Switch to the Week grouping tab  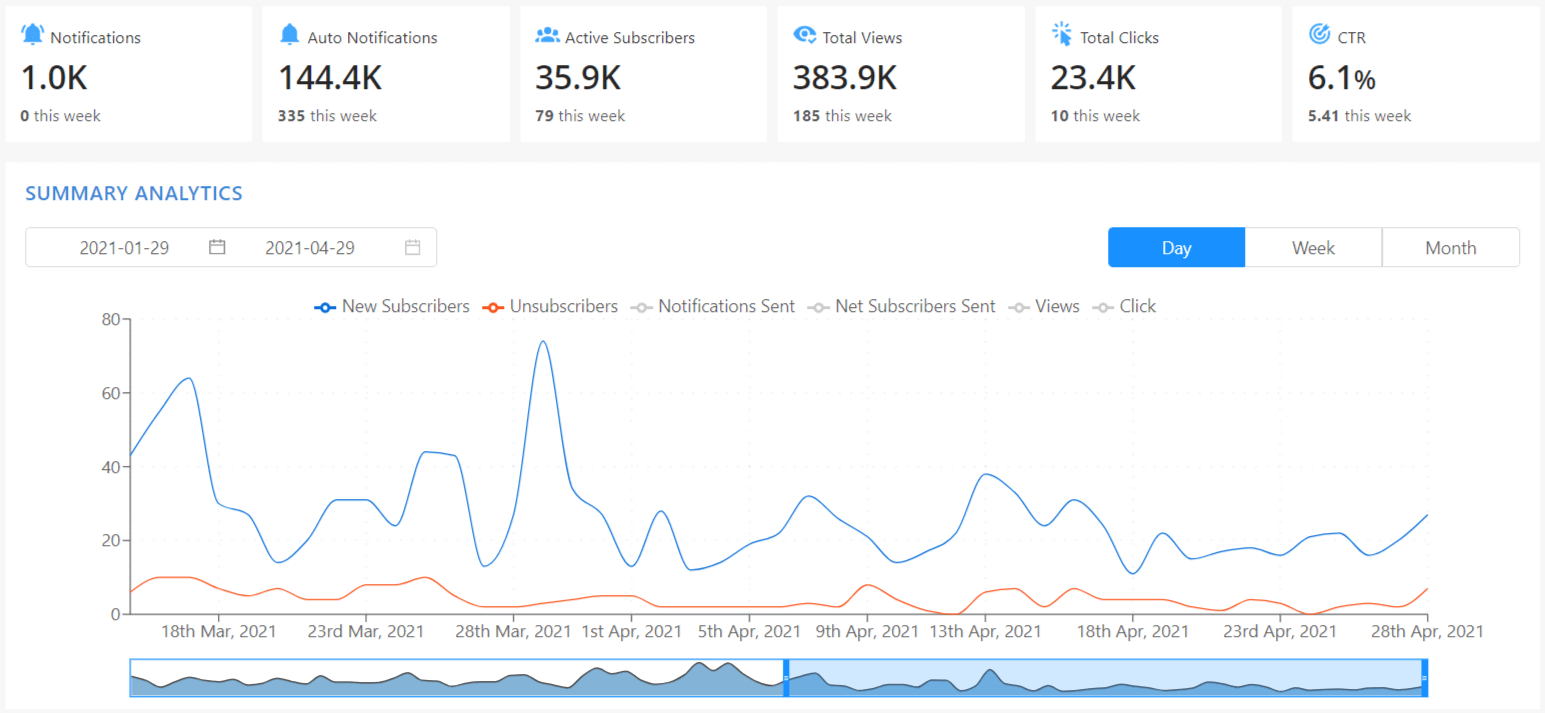tap(1313, 248)
